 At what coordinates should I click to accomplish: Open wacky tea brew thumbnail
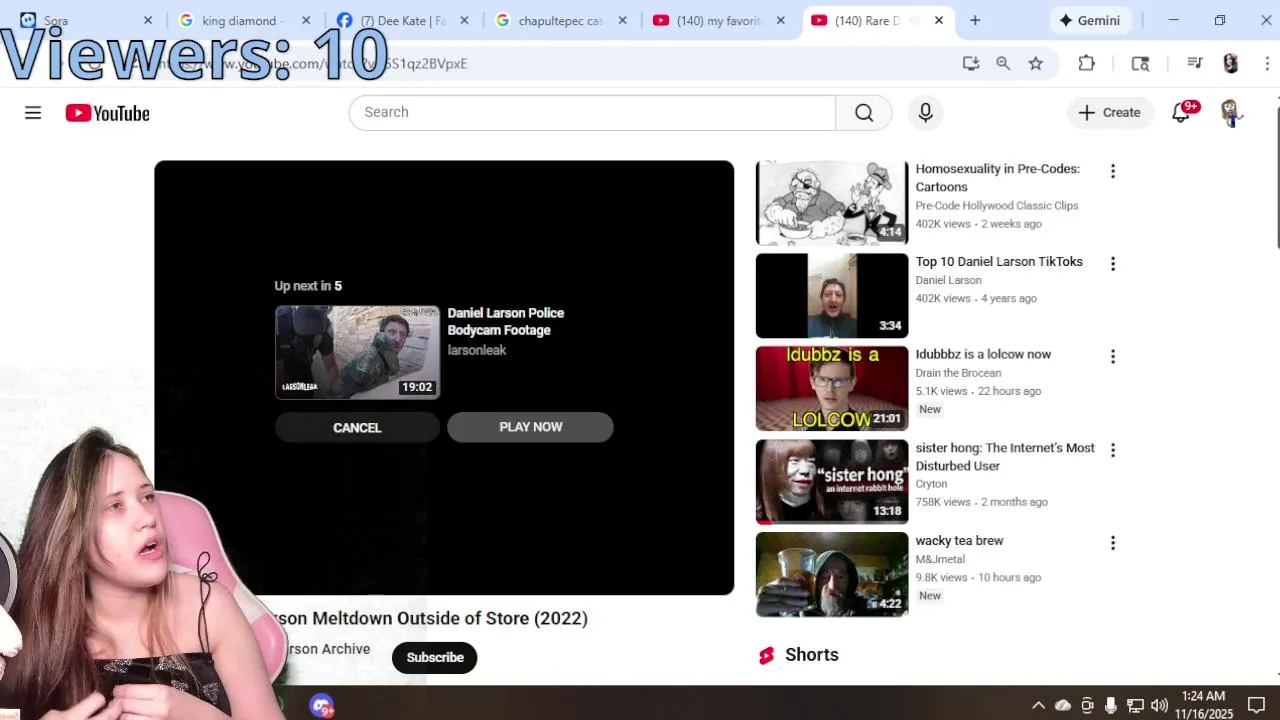(832, 574)
